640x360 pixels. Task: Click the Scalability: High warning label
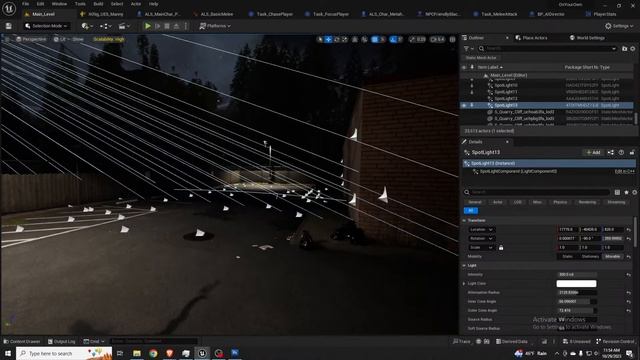(109, 39)
